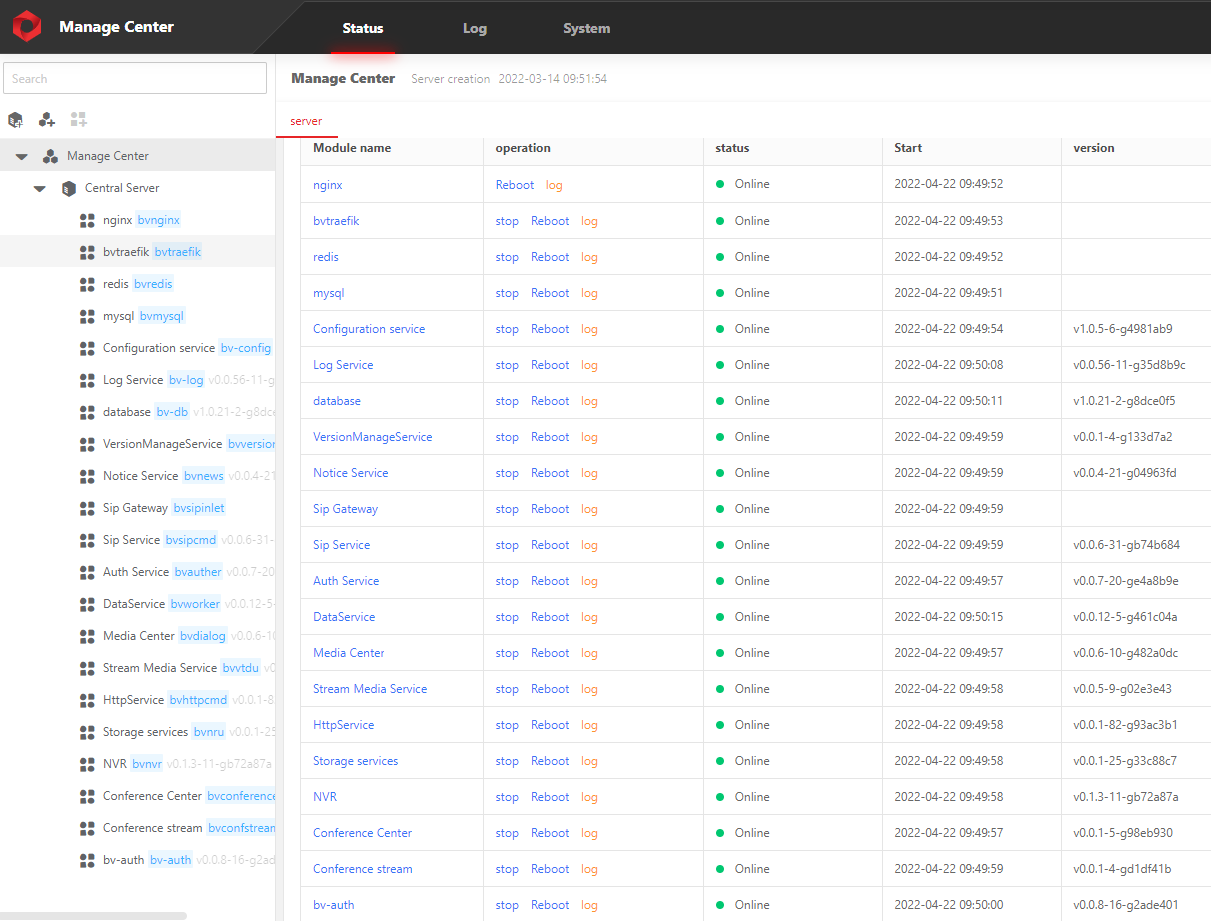Image resolution: width=1211 pixels, height=921 pixels.
Task: Click the add cluster icon with plus sign
Action: click(47, 120)
